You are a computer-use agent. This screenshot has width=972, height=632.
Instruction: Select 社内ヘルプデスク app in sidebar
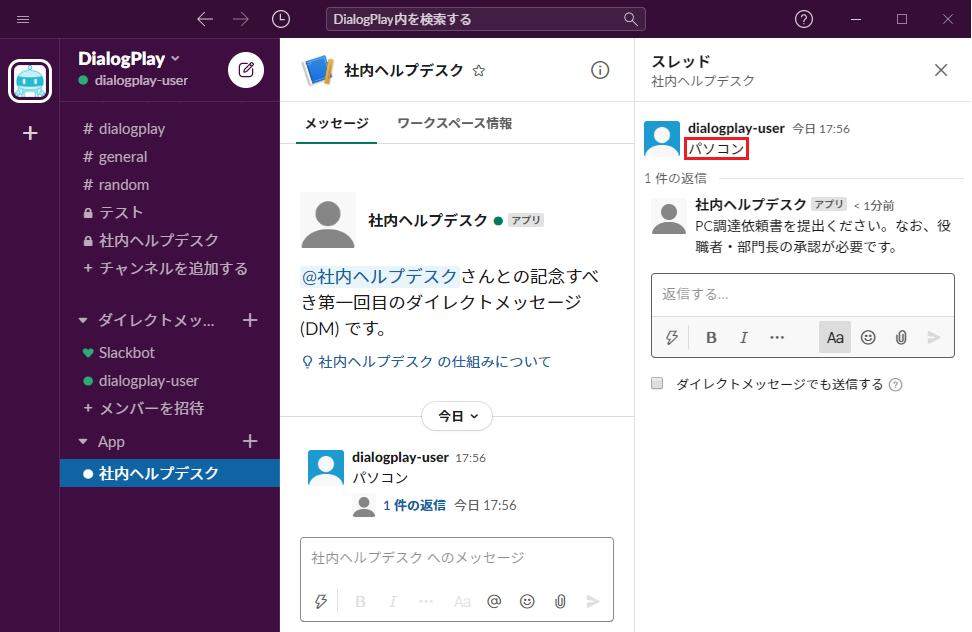coord(170,473)
